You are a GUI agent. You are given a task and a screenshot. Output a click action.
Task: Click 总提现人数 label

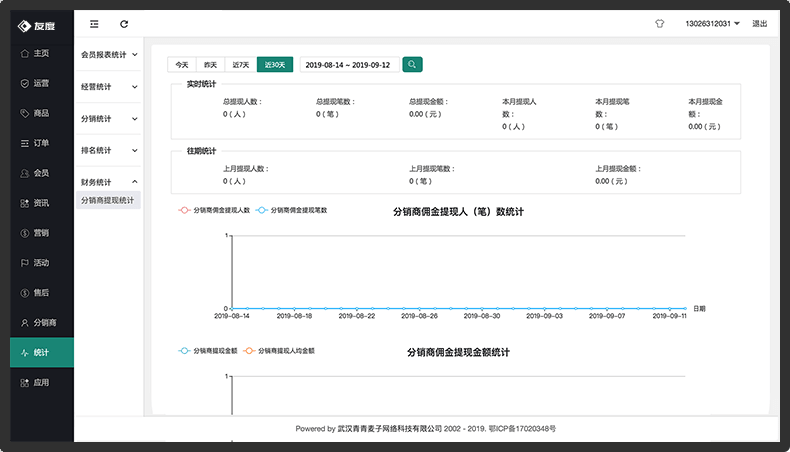point(242,102)
